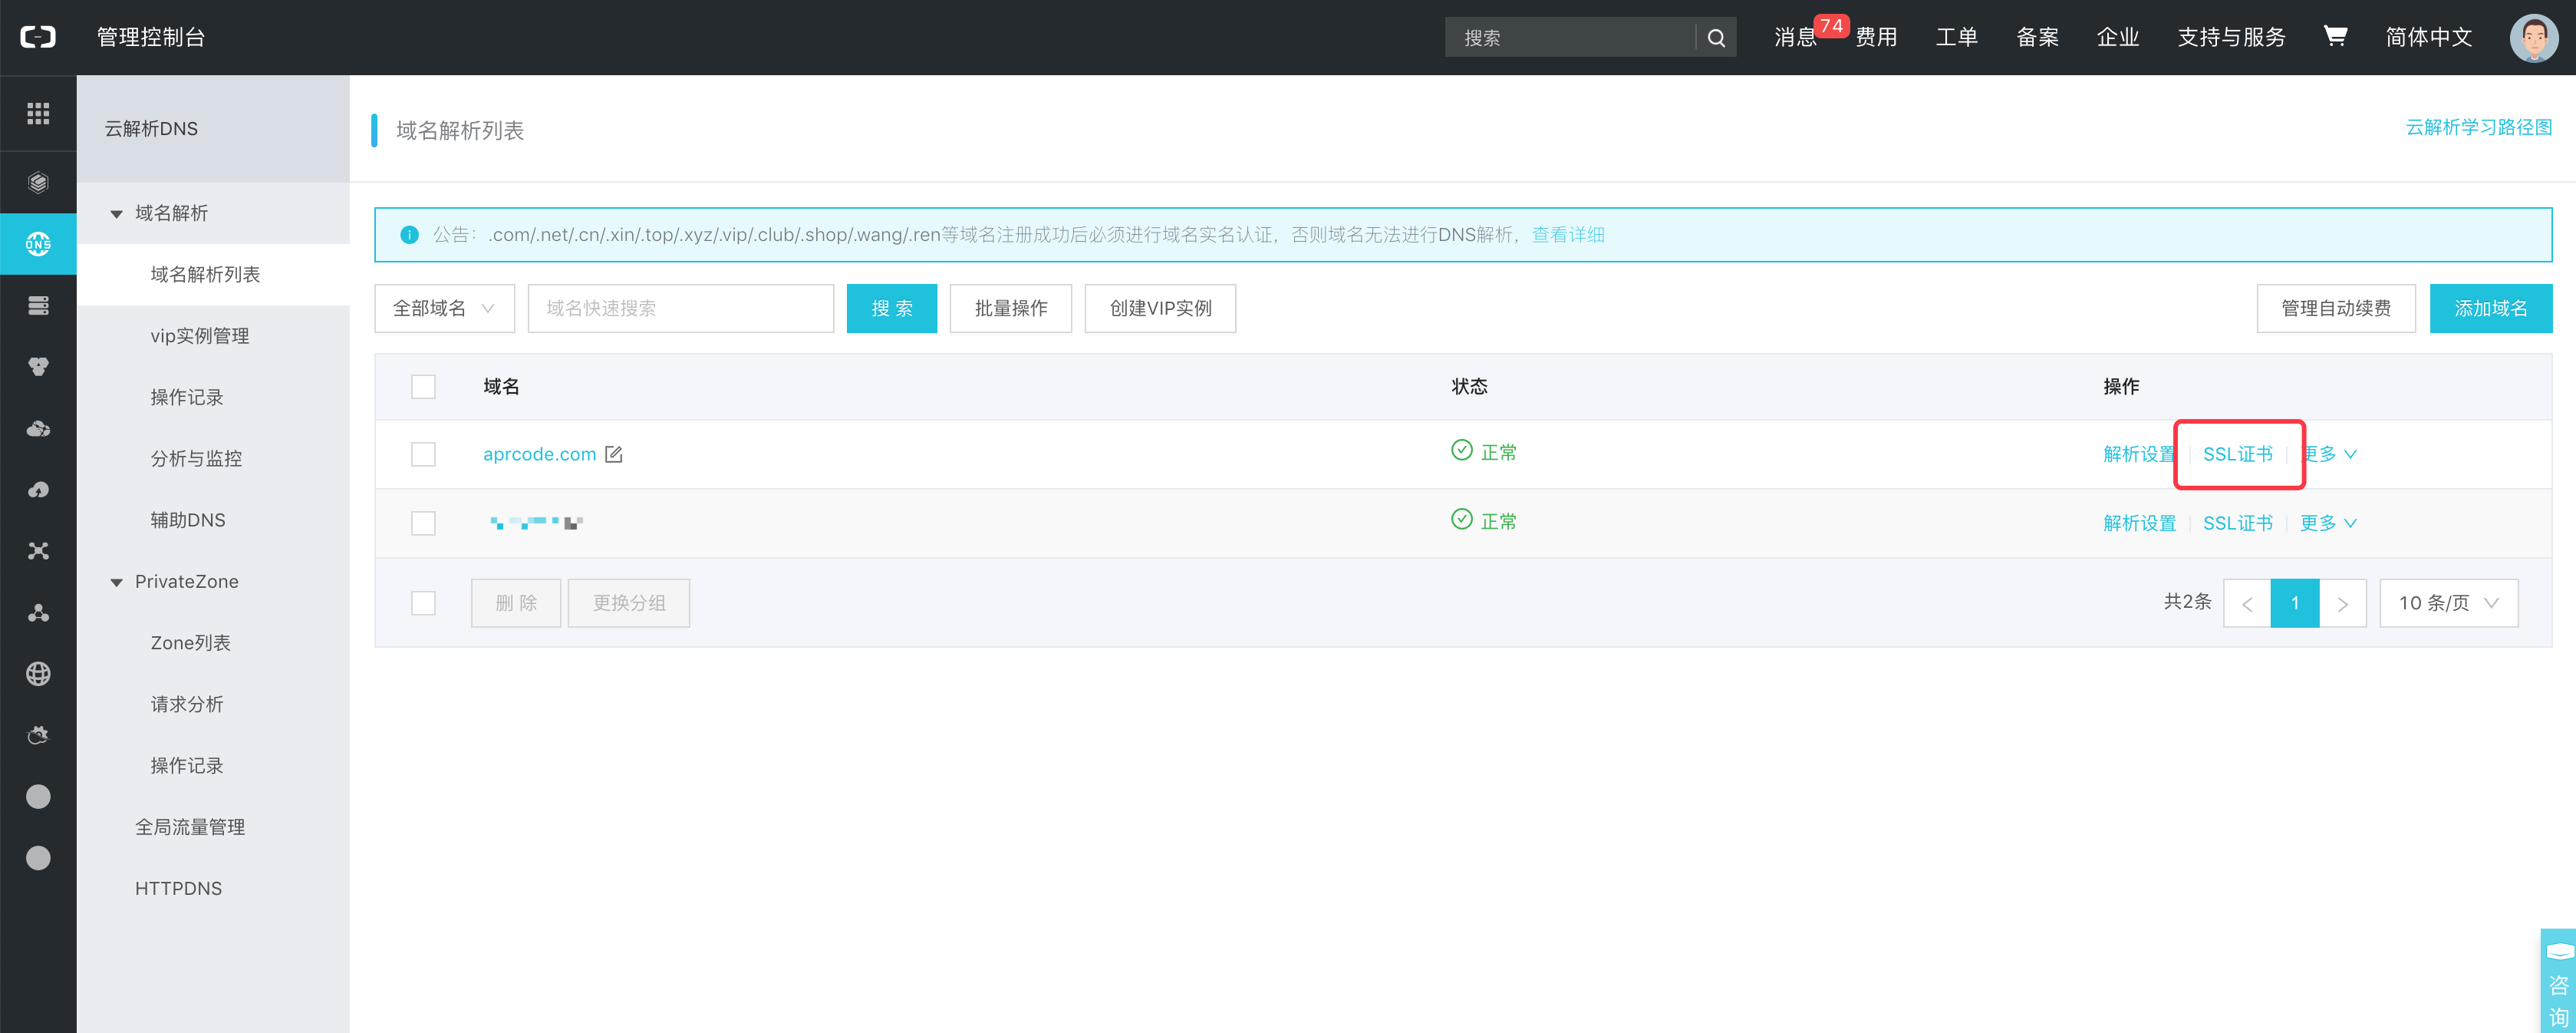Open the SSL证书 link for aprcode.com
The width and height of the screenshot is (2576, 1033).
point(2238,454)
